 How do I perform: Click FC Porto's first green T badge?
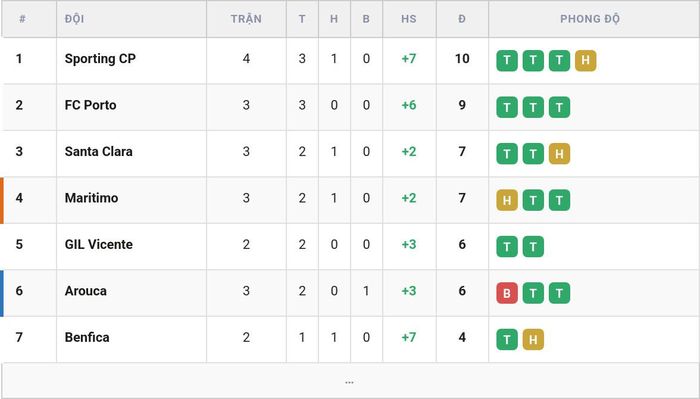click(507, 107)
